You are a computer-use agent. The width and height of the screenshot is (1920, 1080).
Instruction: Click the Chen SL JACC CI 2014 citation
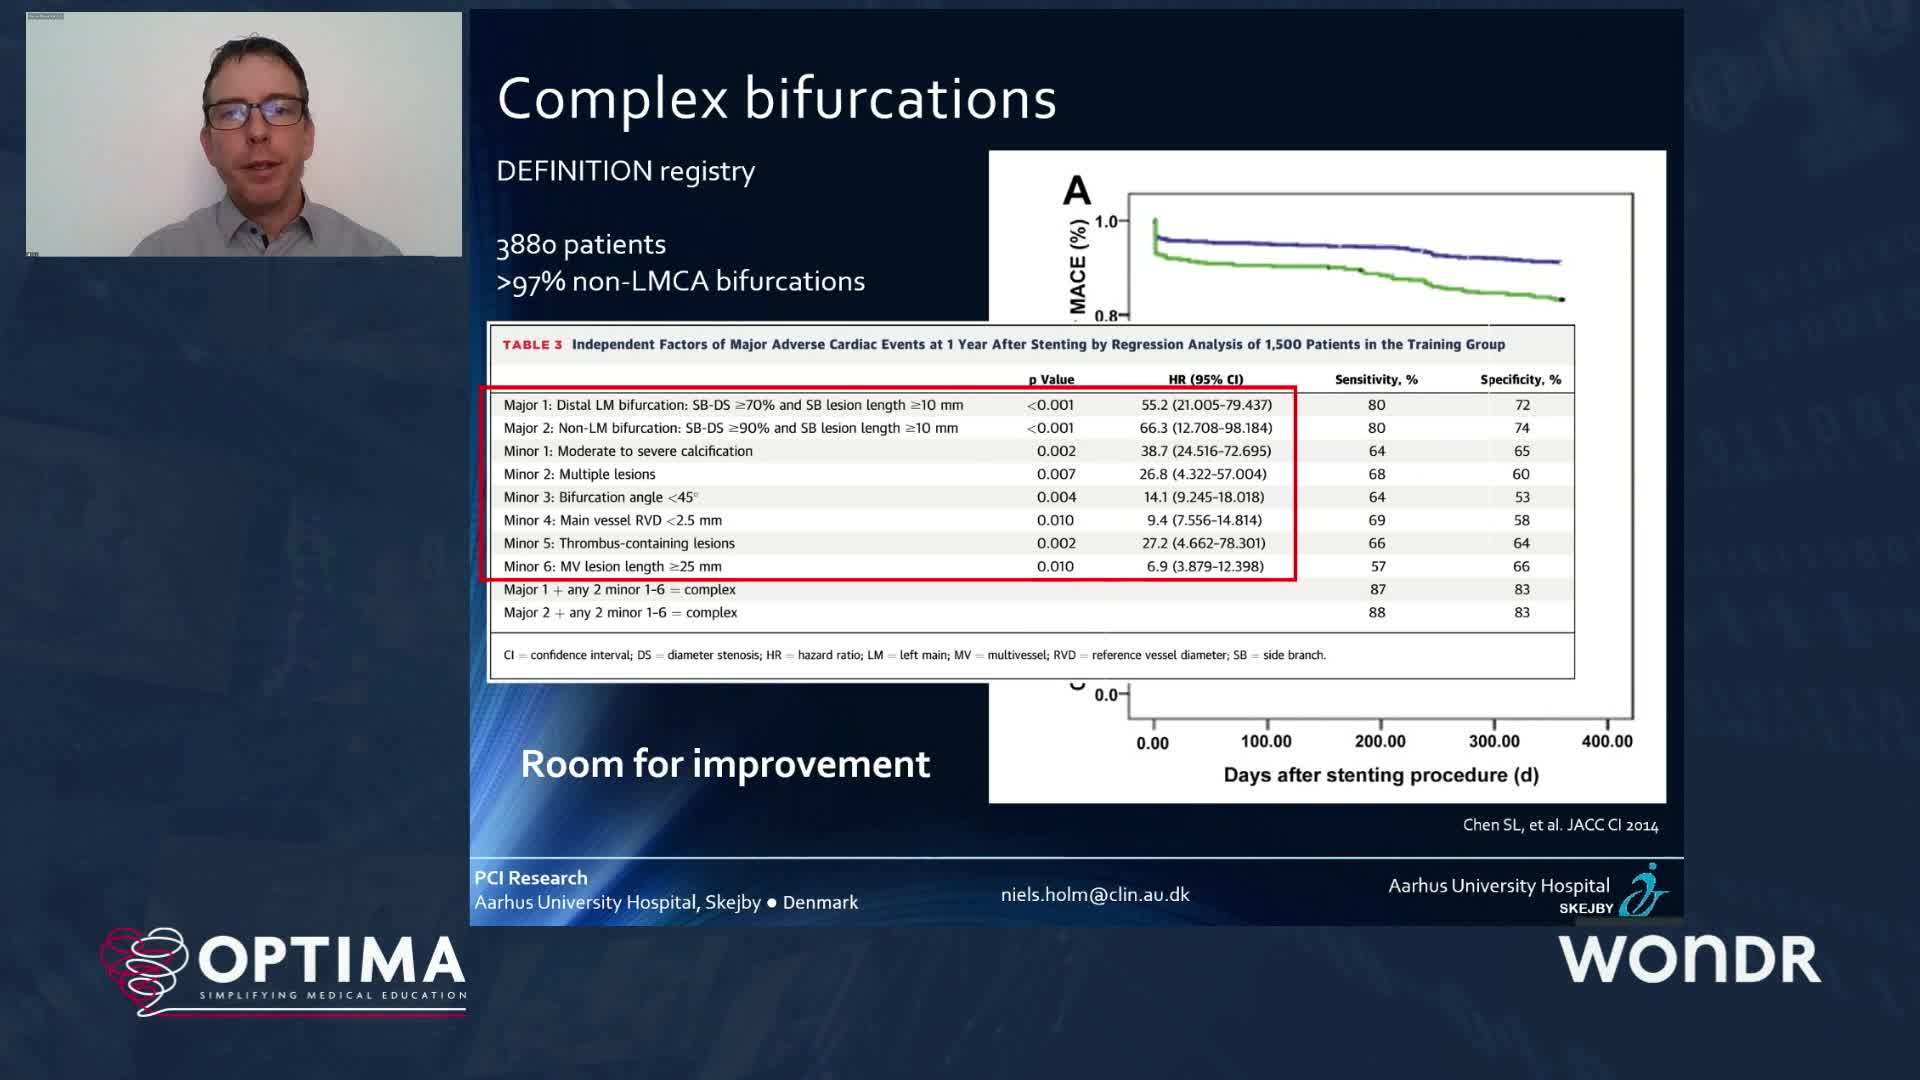(1559, 825)
